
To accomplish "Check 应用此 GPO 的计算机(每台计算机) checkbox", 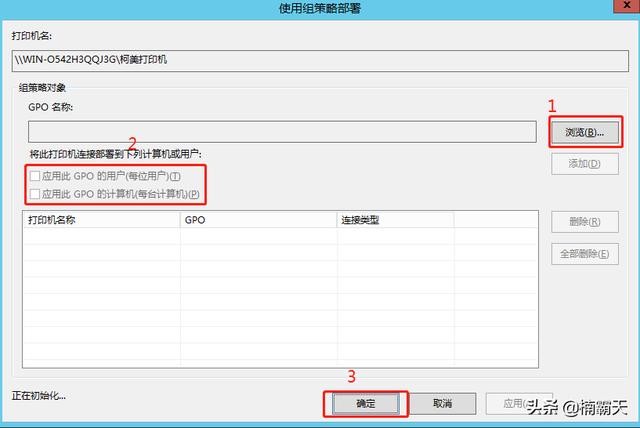I will [35, 194].
